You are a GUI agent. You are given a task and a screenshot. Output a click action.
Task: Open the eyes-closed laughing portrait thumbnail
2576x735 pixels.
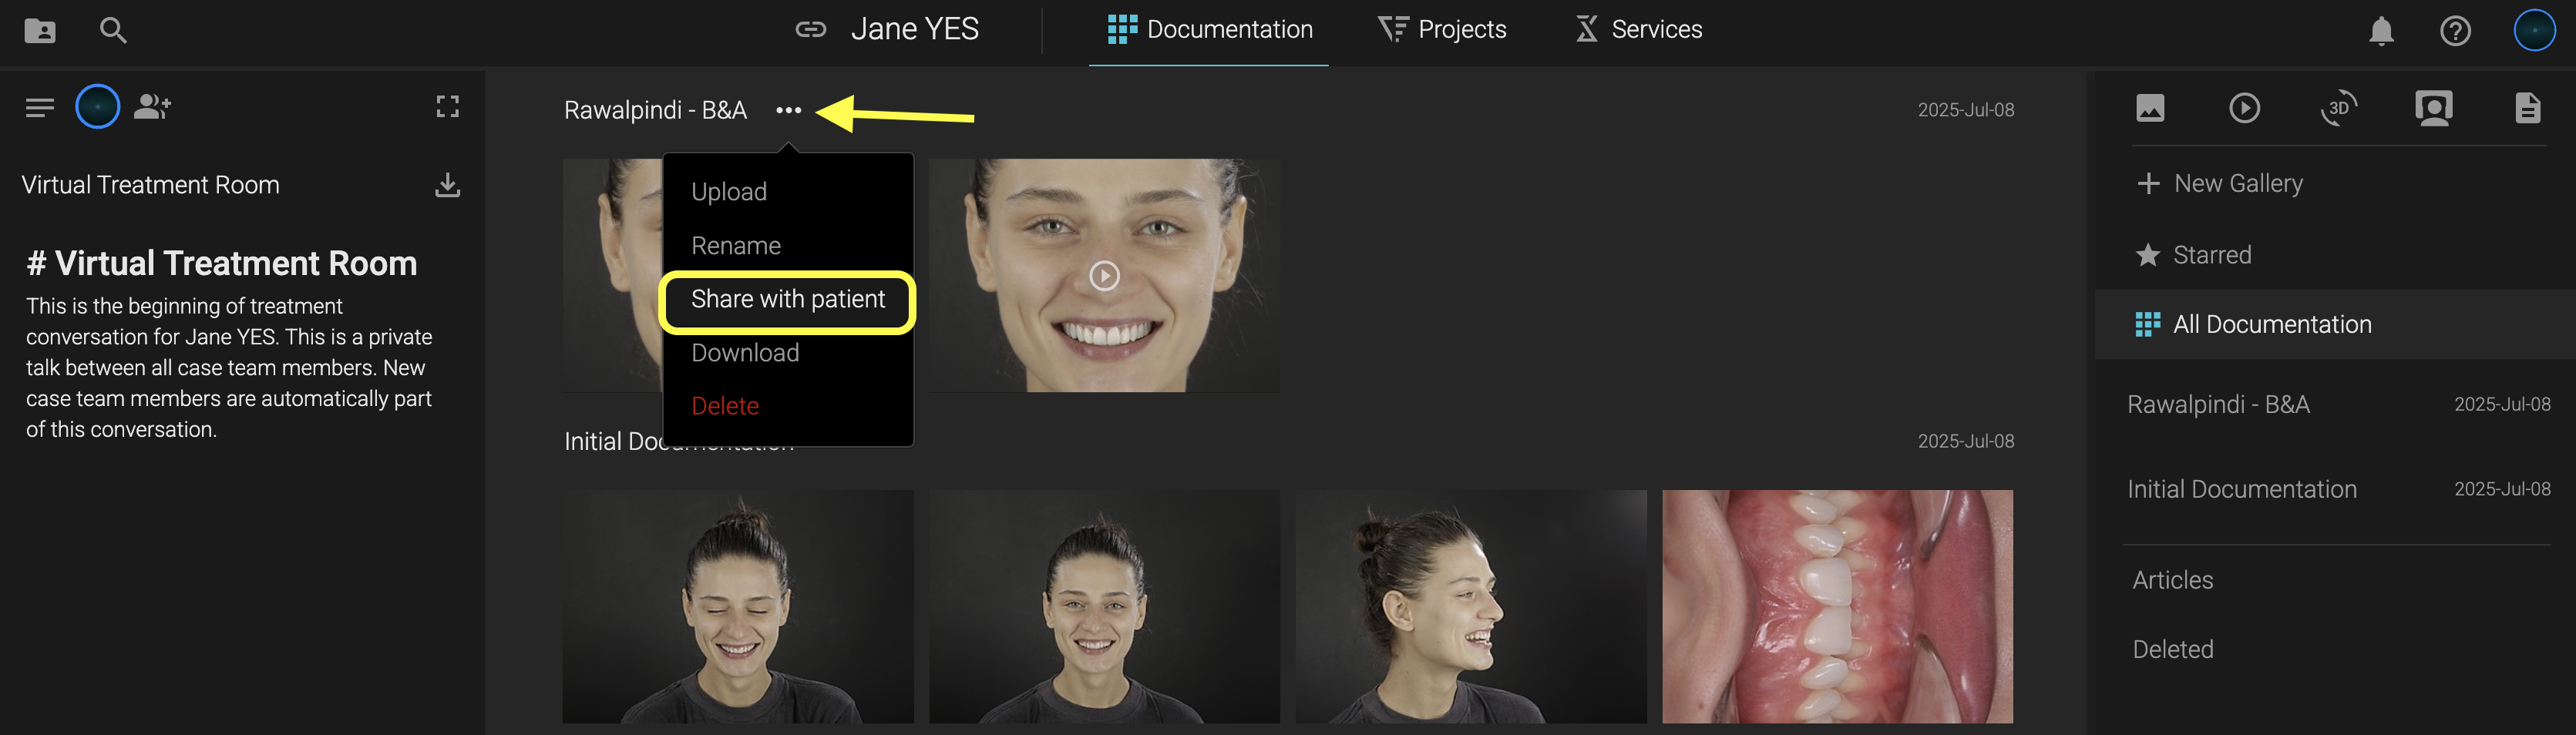(738, 606)
